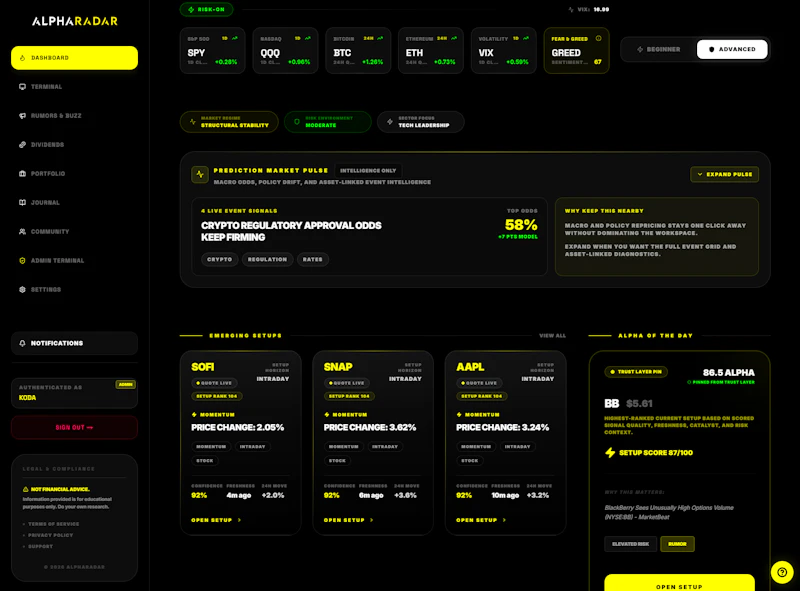Click the Notifications bell icon
800x591 pixels.
[22, 343]
